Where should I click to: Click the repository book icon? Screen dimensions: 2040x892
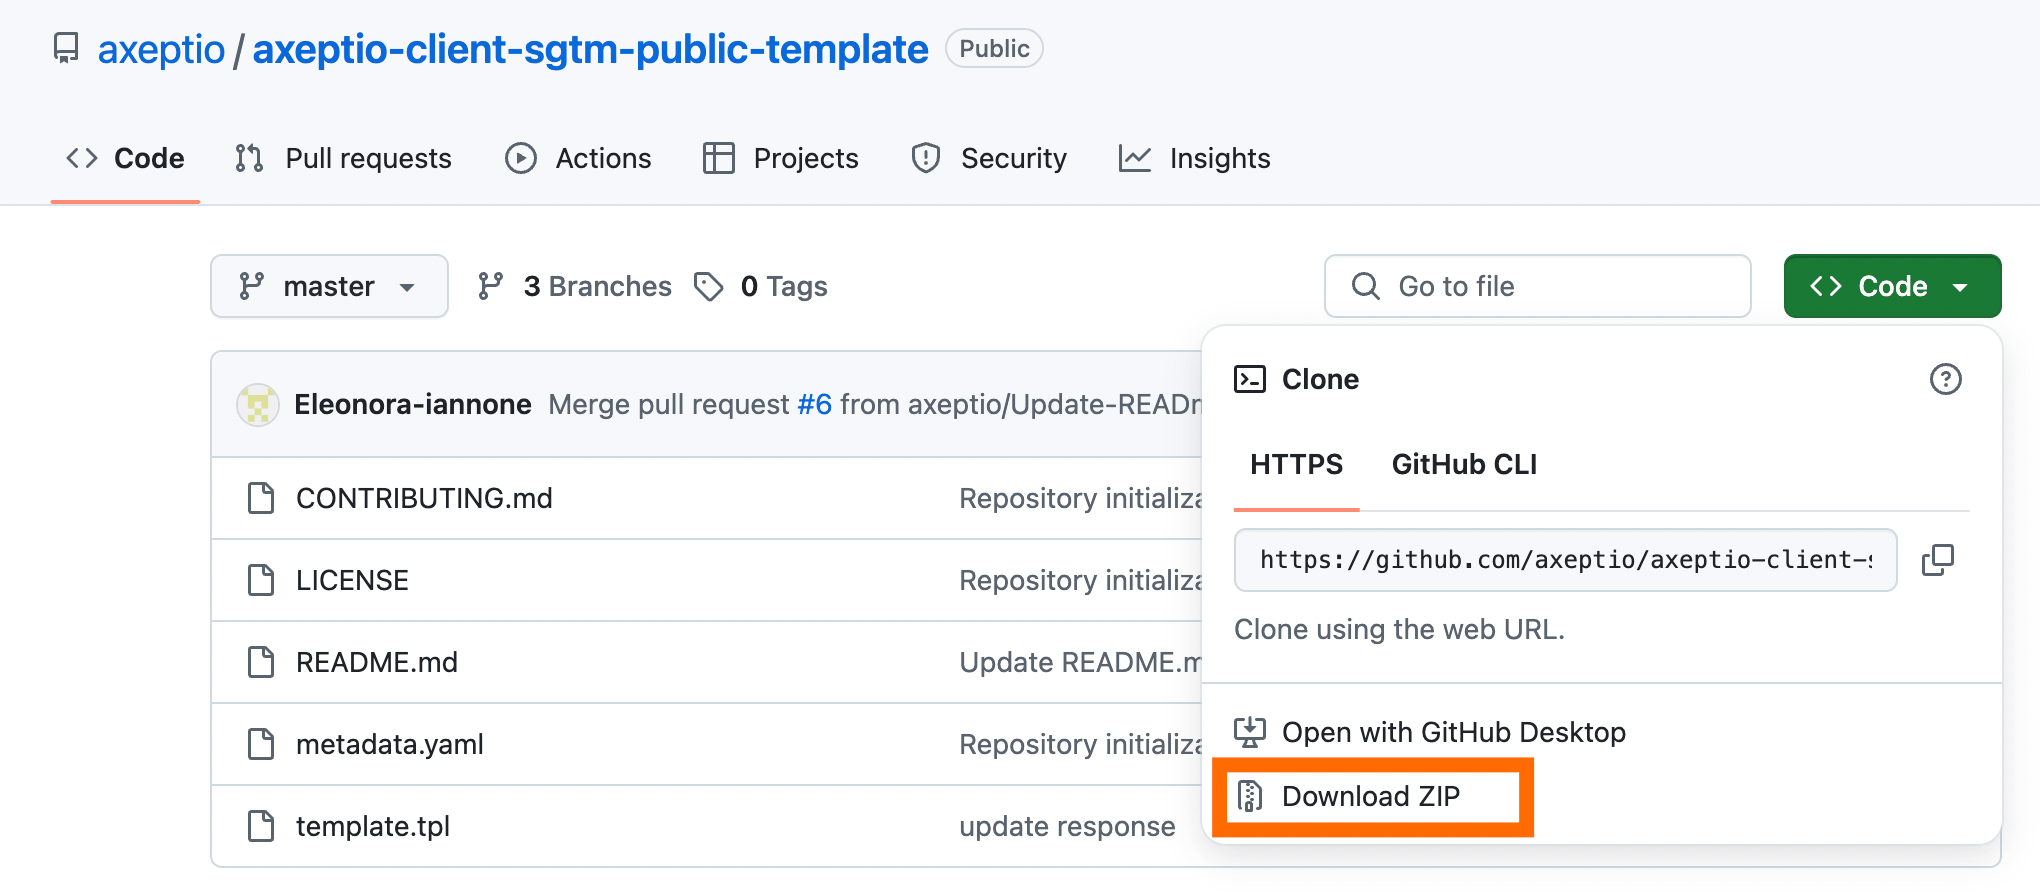point(66,48)
